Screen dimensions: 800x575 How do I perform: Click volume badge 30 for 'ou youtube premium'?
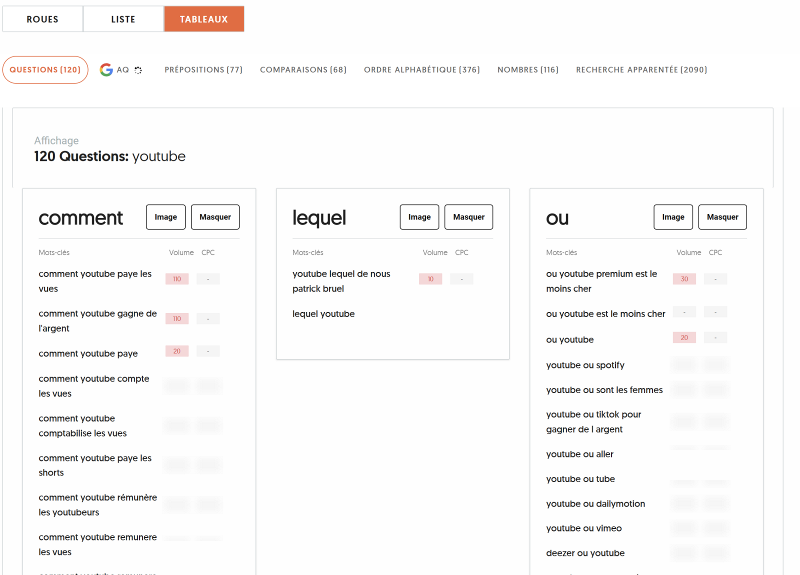click(x=684, y=279)
